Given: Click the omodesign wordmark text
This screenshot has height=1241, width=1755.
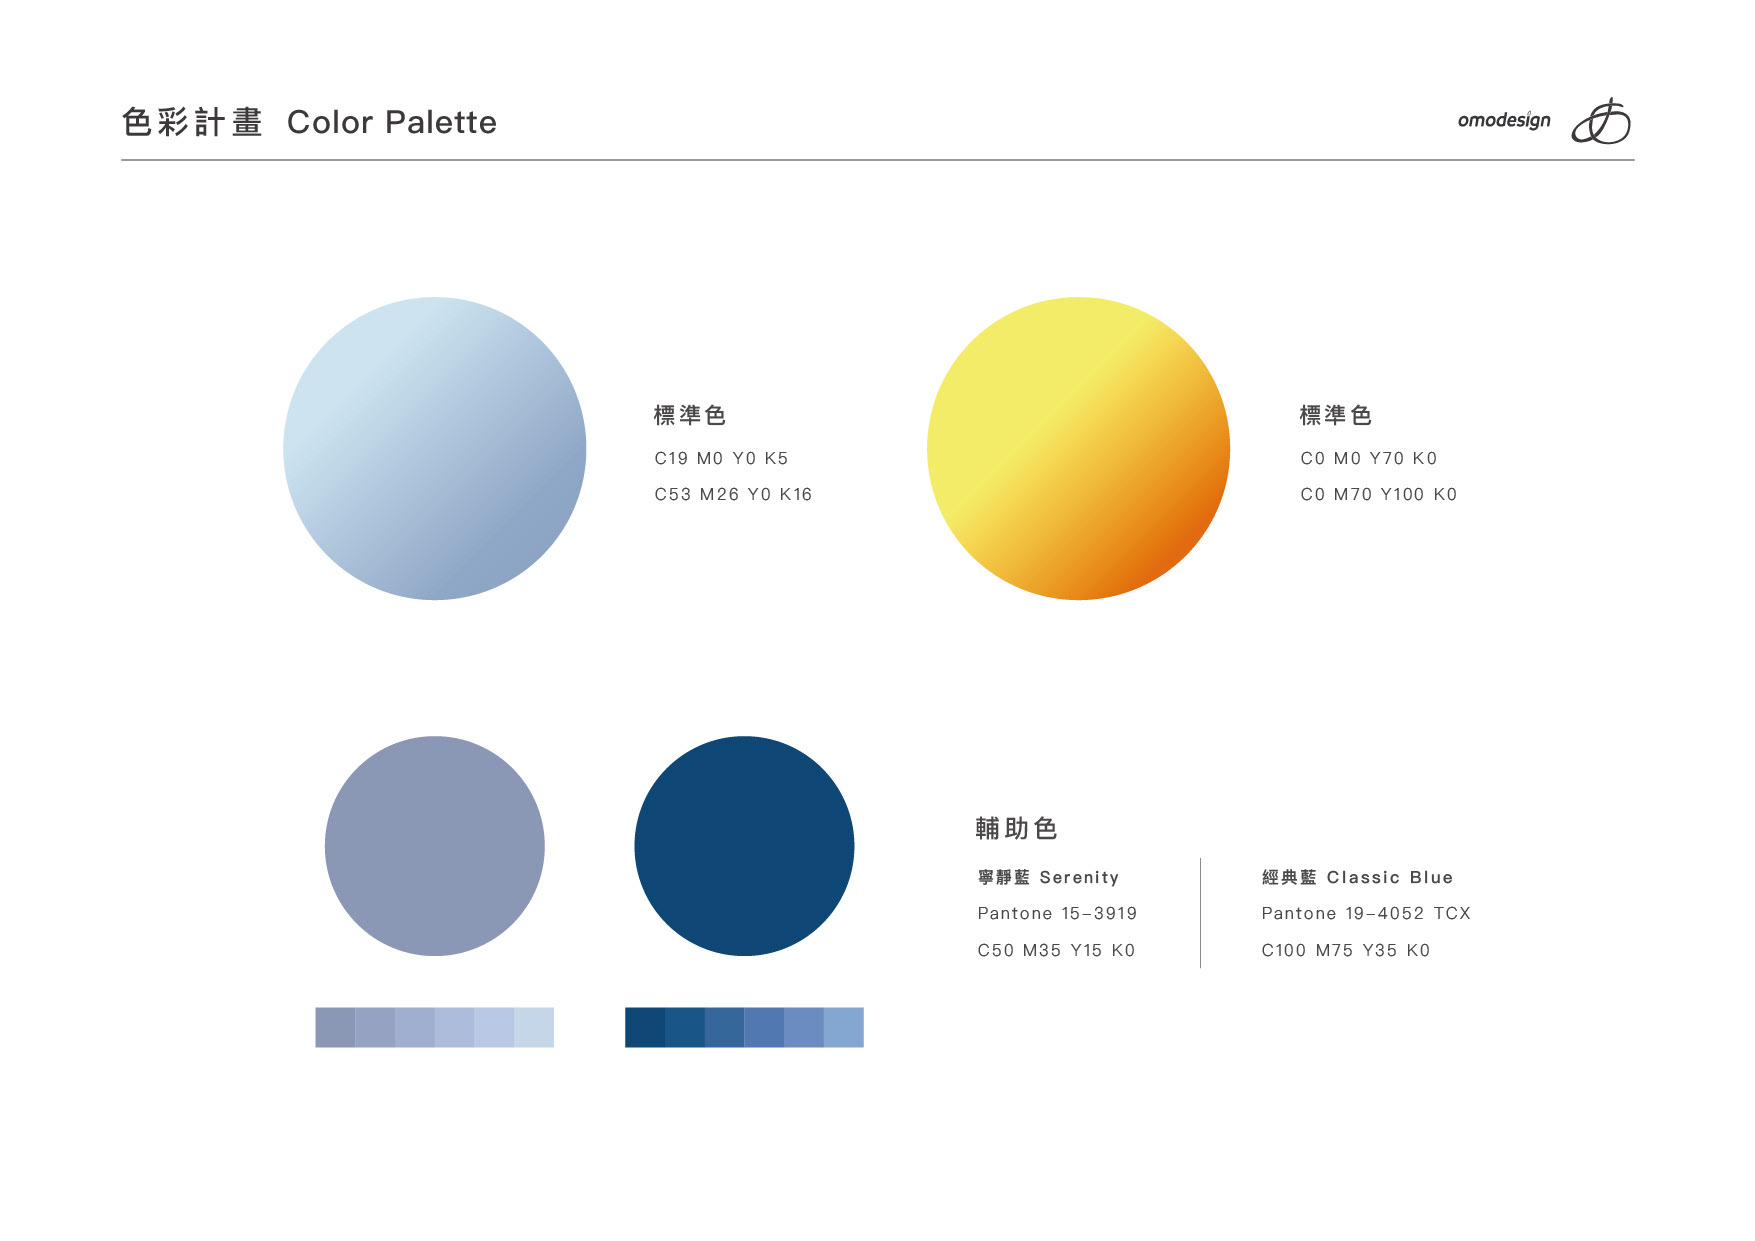Looking at the screenshot, I should 1503,121.
